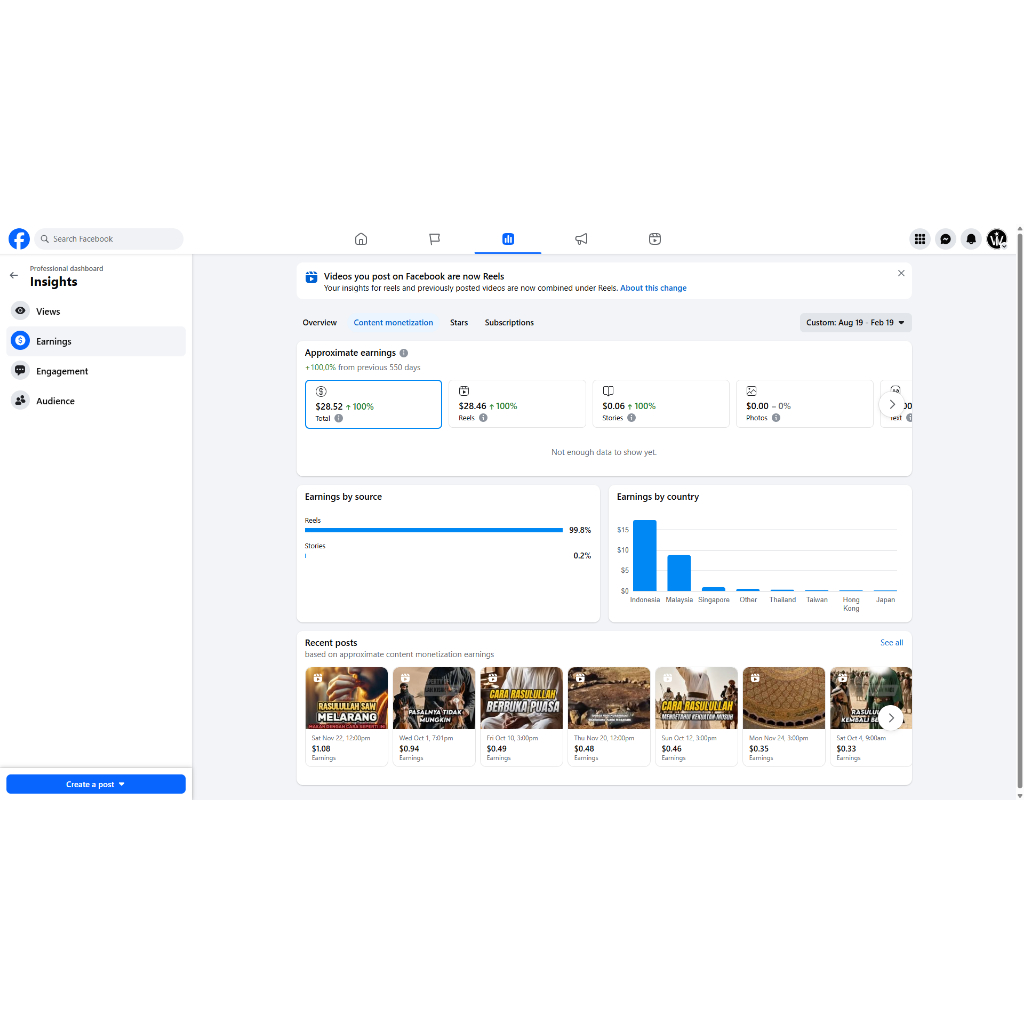1024x1024 pixels.
Task: Click info icon beside Approximate earnings
Action: click(404, 353)
